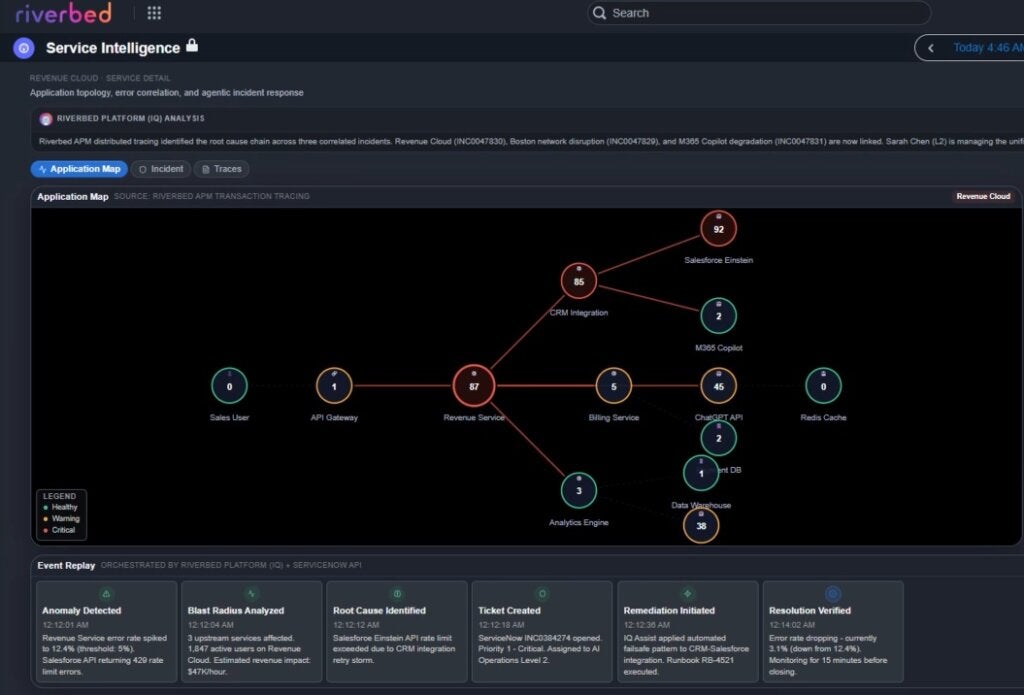Open the apps grid launcher icon
1024x695 pixels.
click(154, 13)
